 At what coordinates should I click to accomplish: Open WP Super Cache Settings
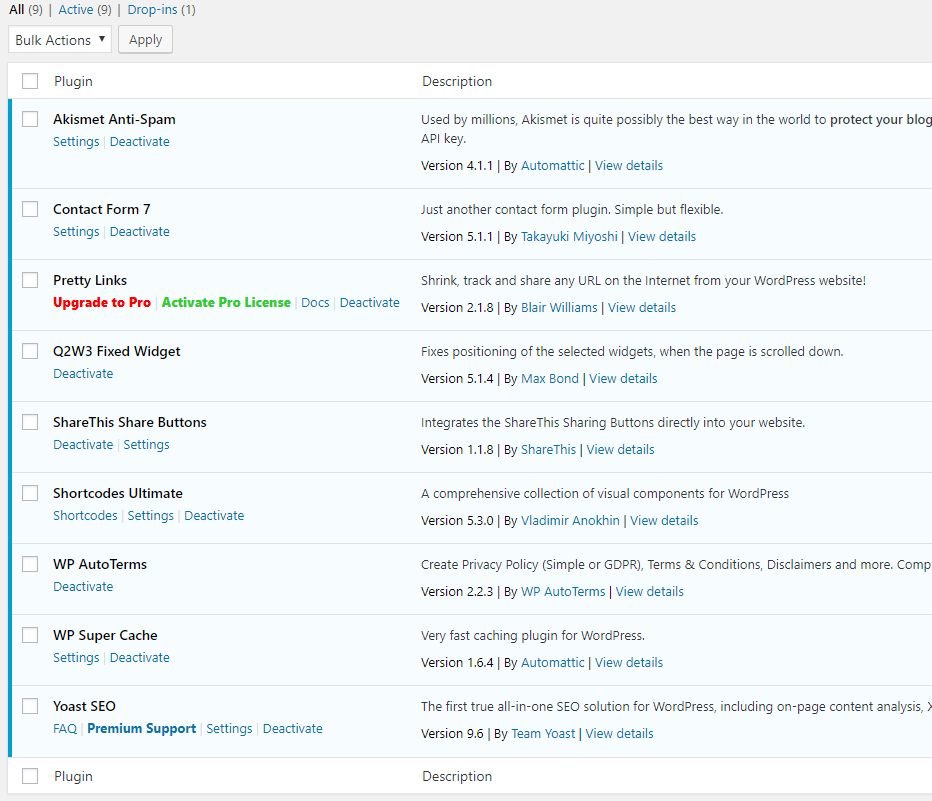click(x=76, y=658)
